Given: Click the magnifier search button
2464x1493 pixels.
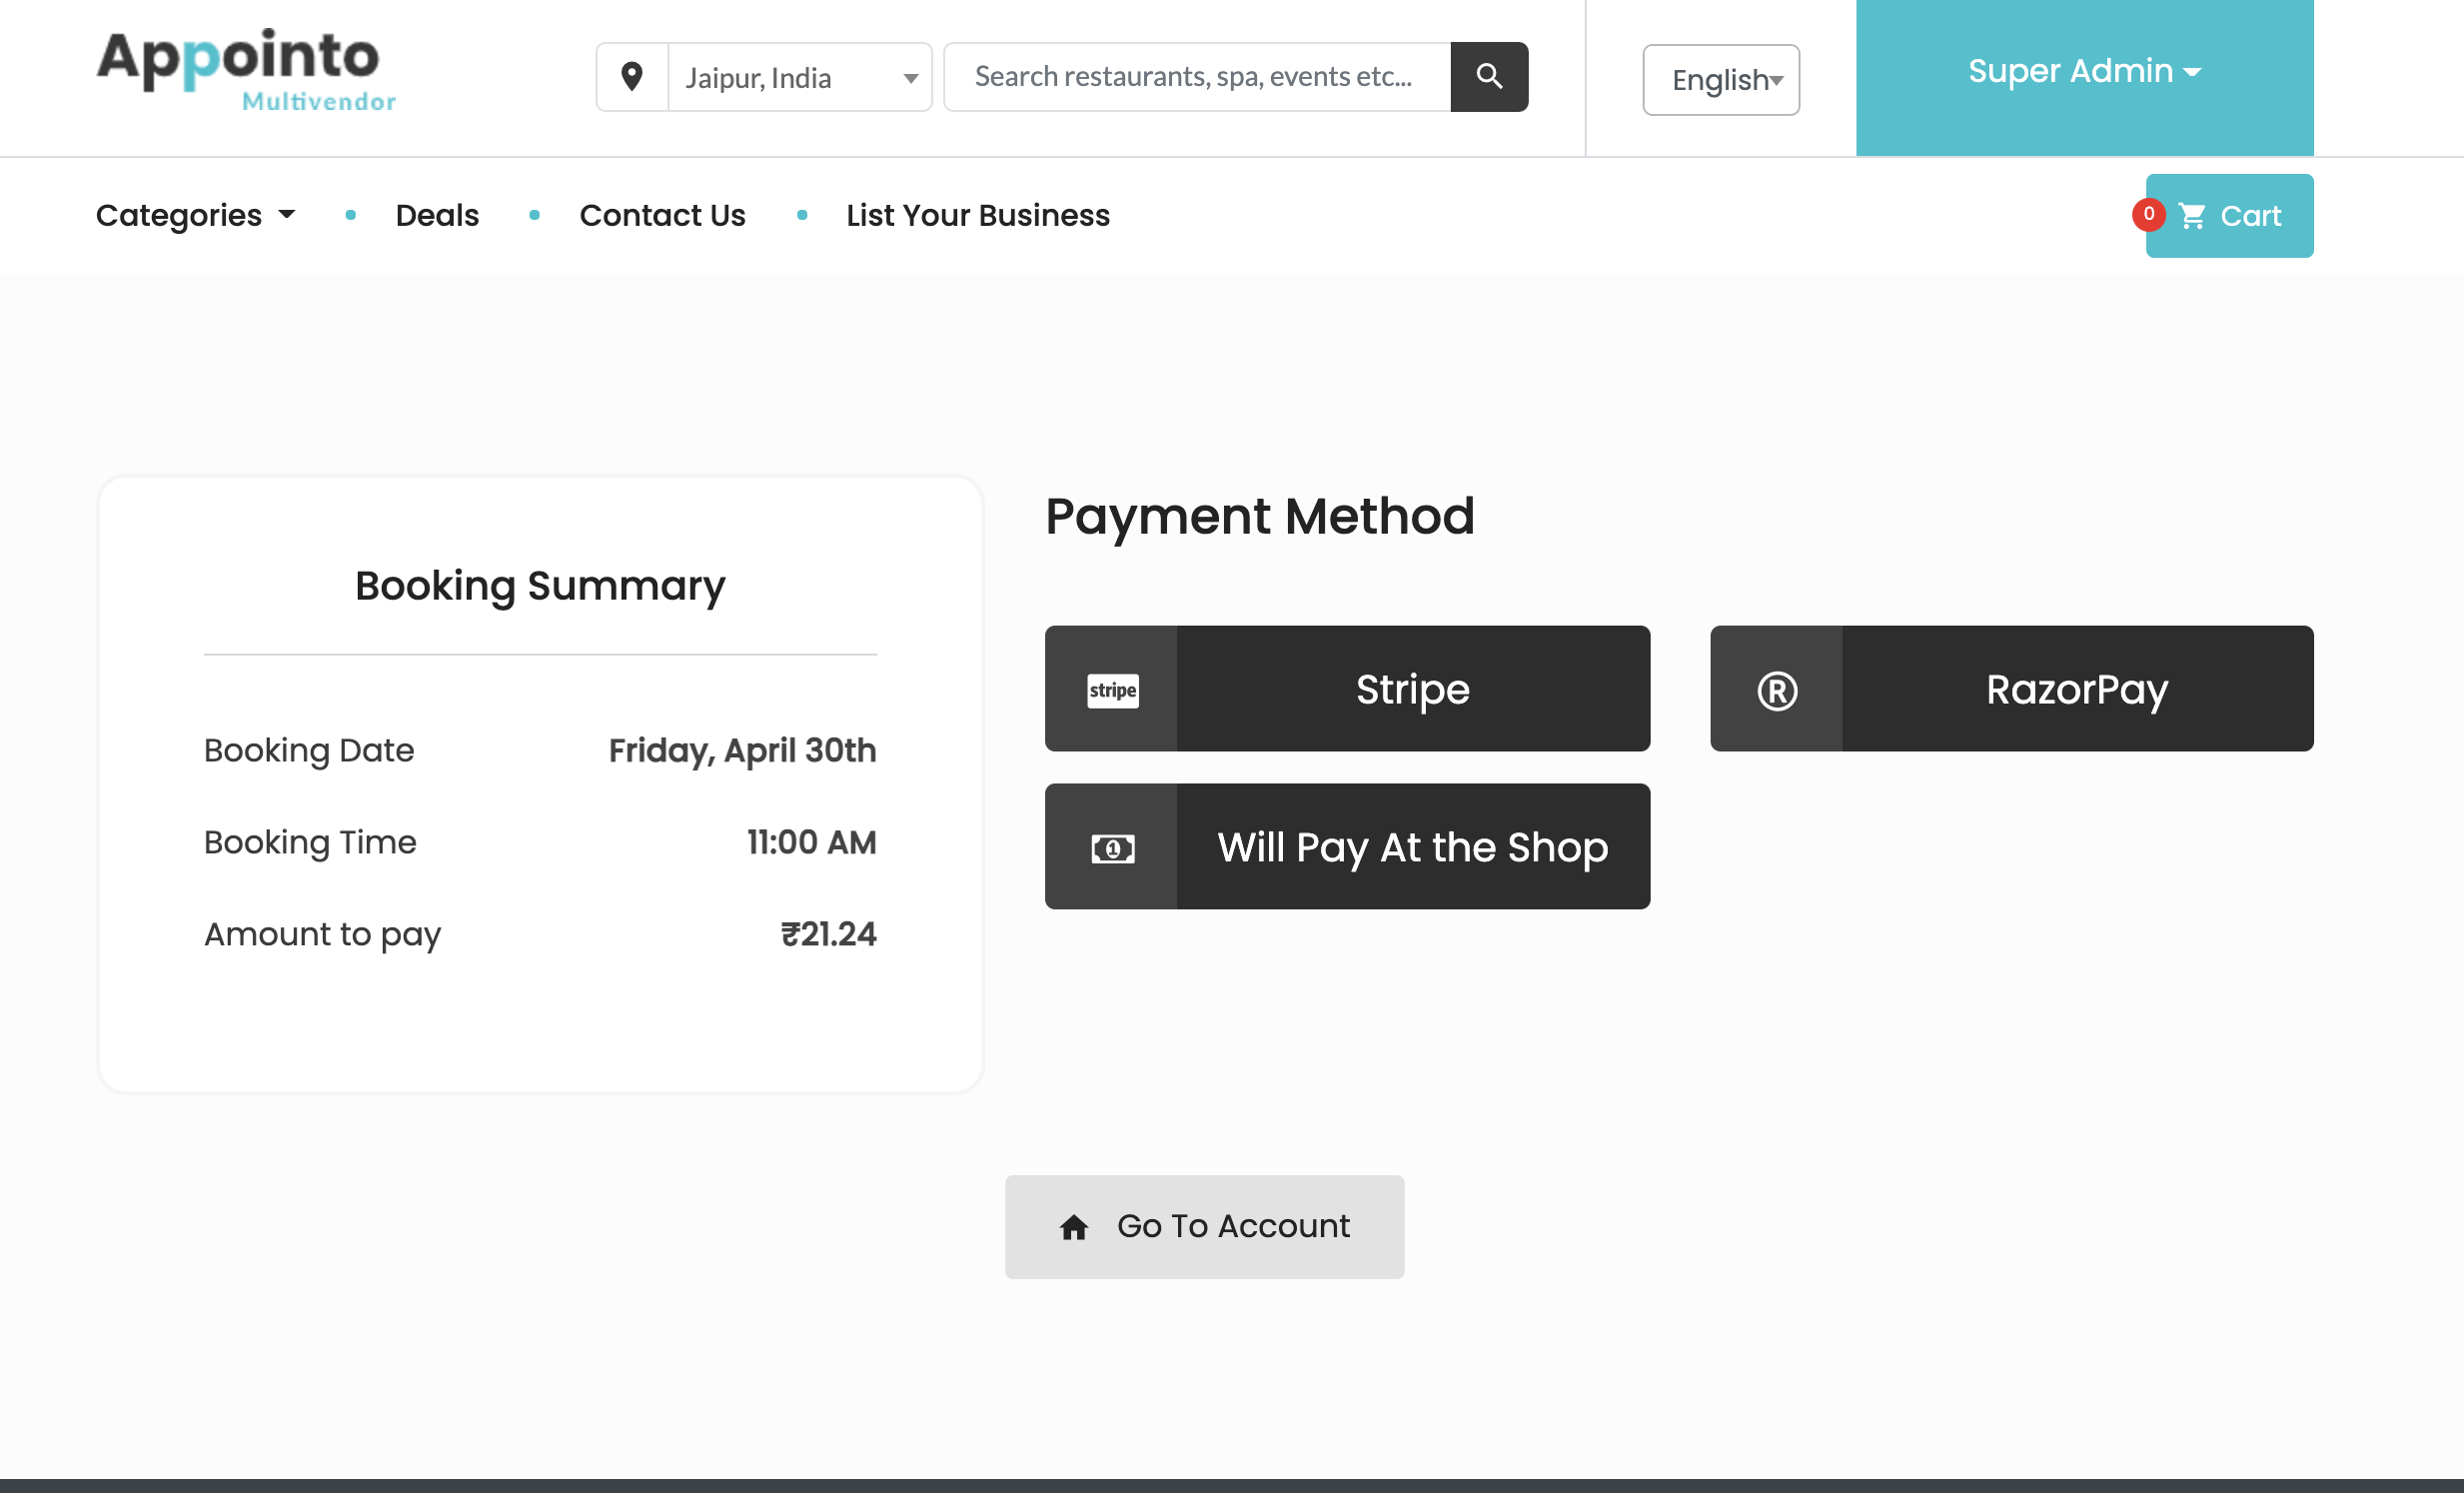Looking at the screenshot, I should [1488, 77].
